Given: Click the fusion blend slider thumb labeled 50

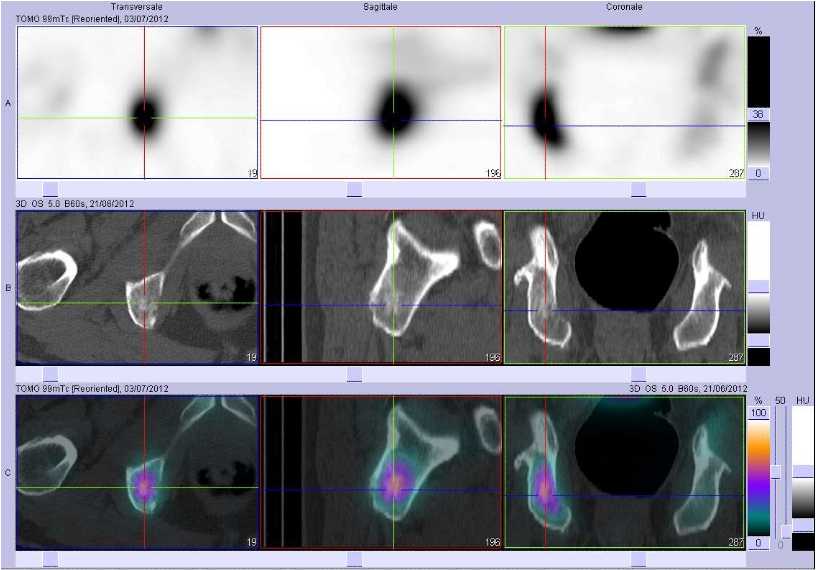Looking at the screenshot, I should (x=776, y=472).
